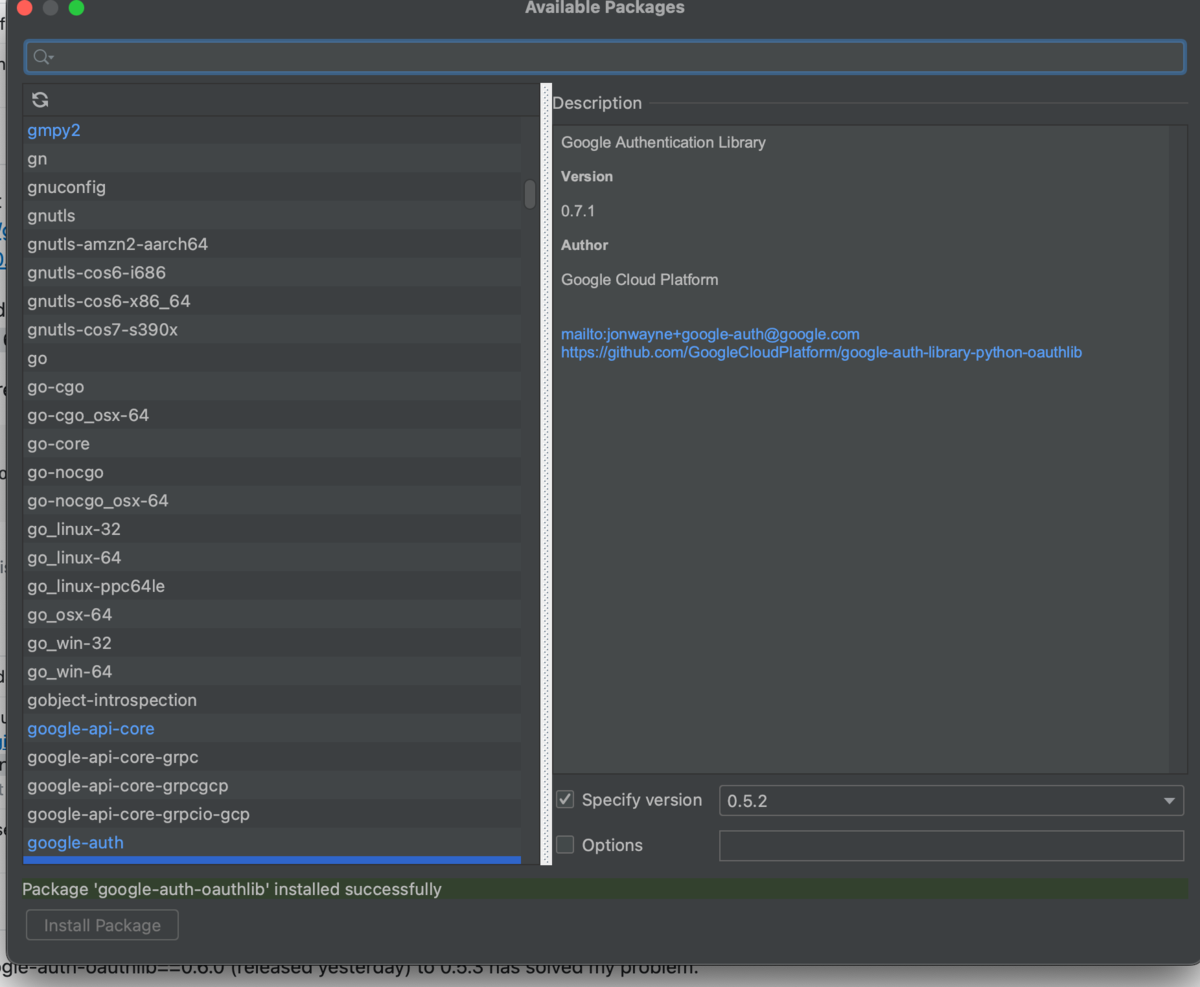Select the go_linux-64 package
This screenshot has height=987, width=1200.
click(x=272, y=558)
